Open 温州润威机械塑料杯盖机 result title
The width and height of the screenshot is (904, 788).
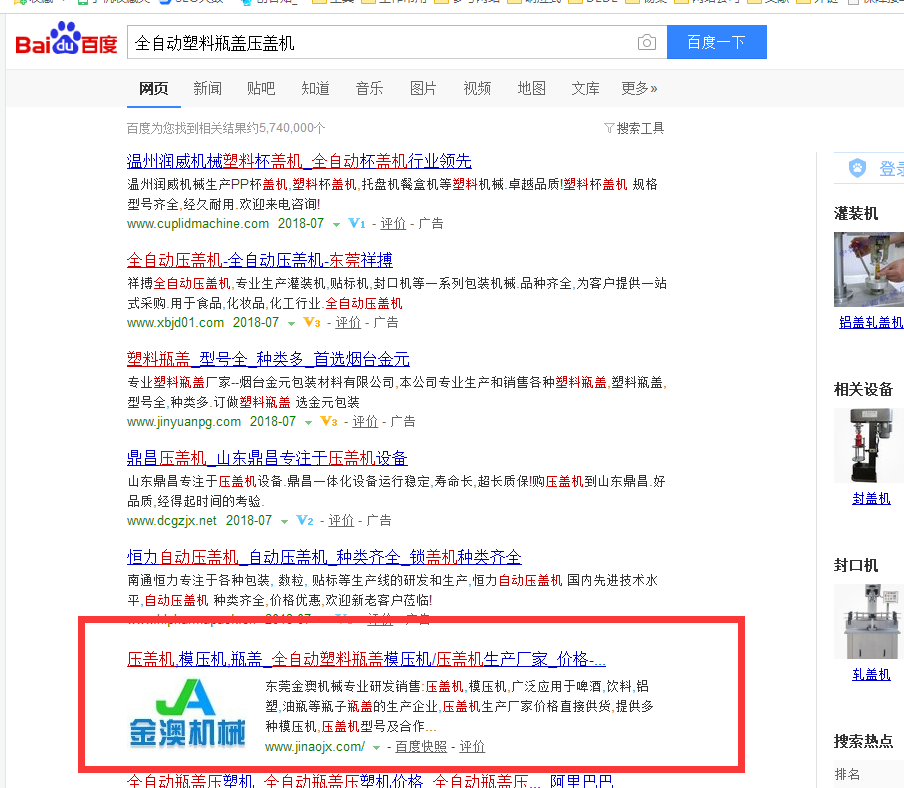[x=299, y=161]
